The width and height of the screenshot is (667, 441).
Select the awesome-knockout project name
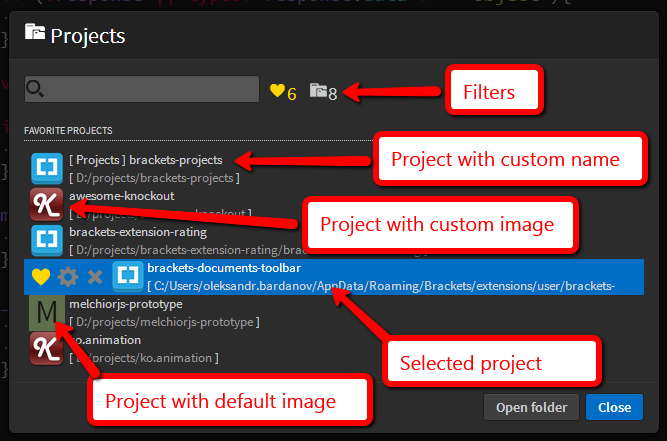click(122, 196)
